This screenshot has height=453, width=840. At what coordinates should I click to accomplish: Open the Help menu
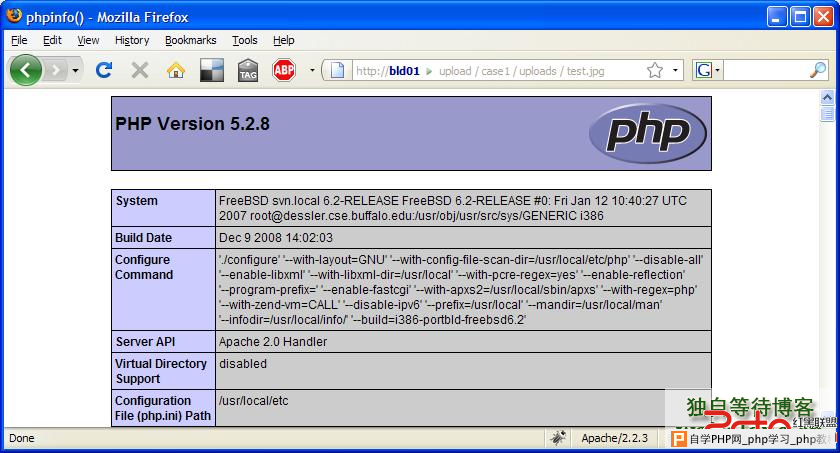[x=283, y=40]
